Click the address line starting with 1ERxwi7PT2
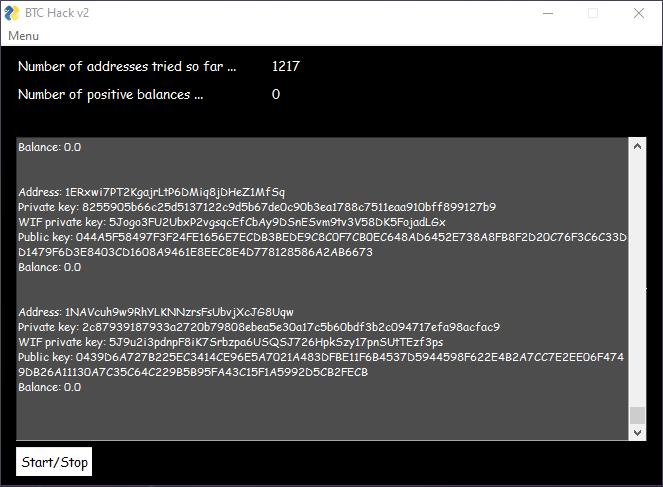663x487 pixels. [151, 192]
